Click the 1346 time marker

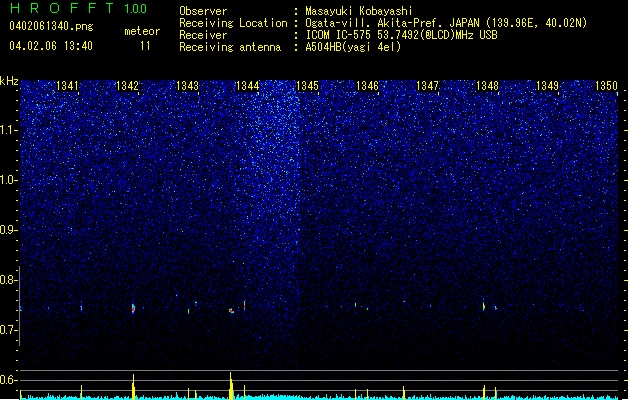point(367,86)
